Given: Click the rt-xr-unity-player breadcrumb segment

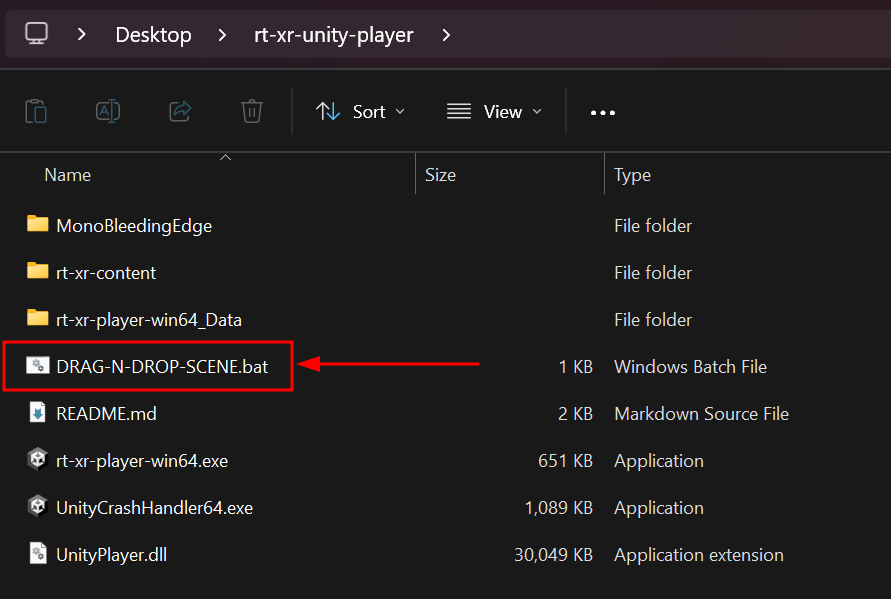Looking at the screenshot, I should tap(333, 35).
